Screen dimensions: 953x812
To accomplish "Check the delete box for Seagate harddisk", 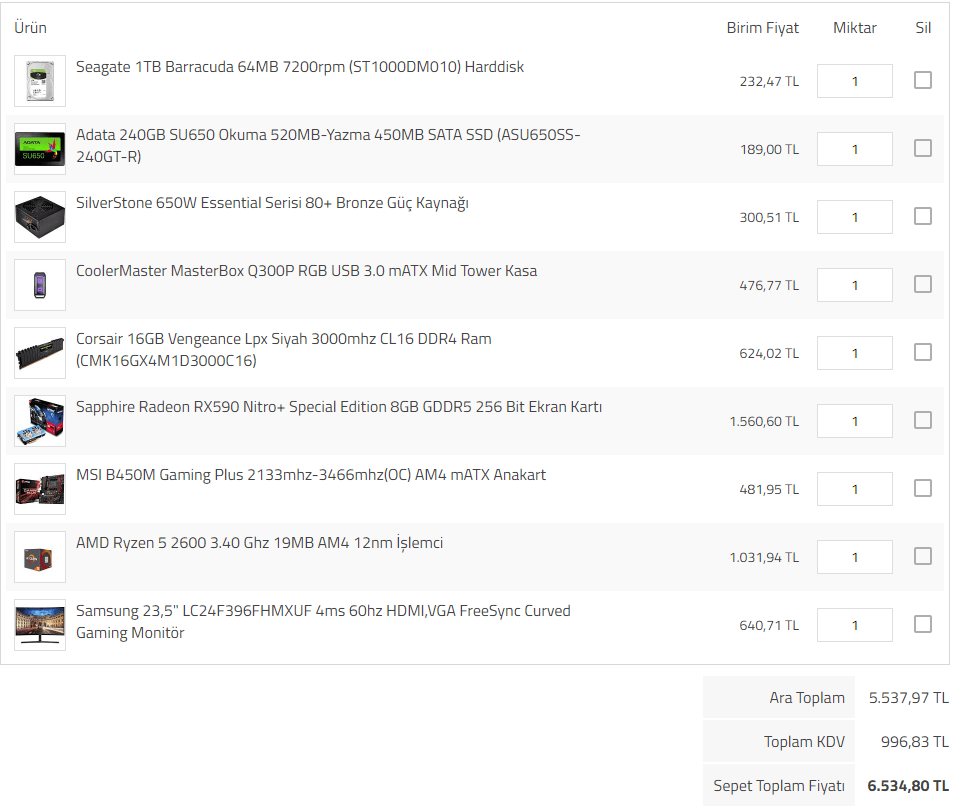I will pos(922,80).
